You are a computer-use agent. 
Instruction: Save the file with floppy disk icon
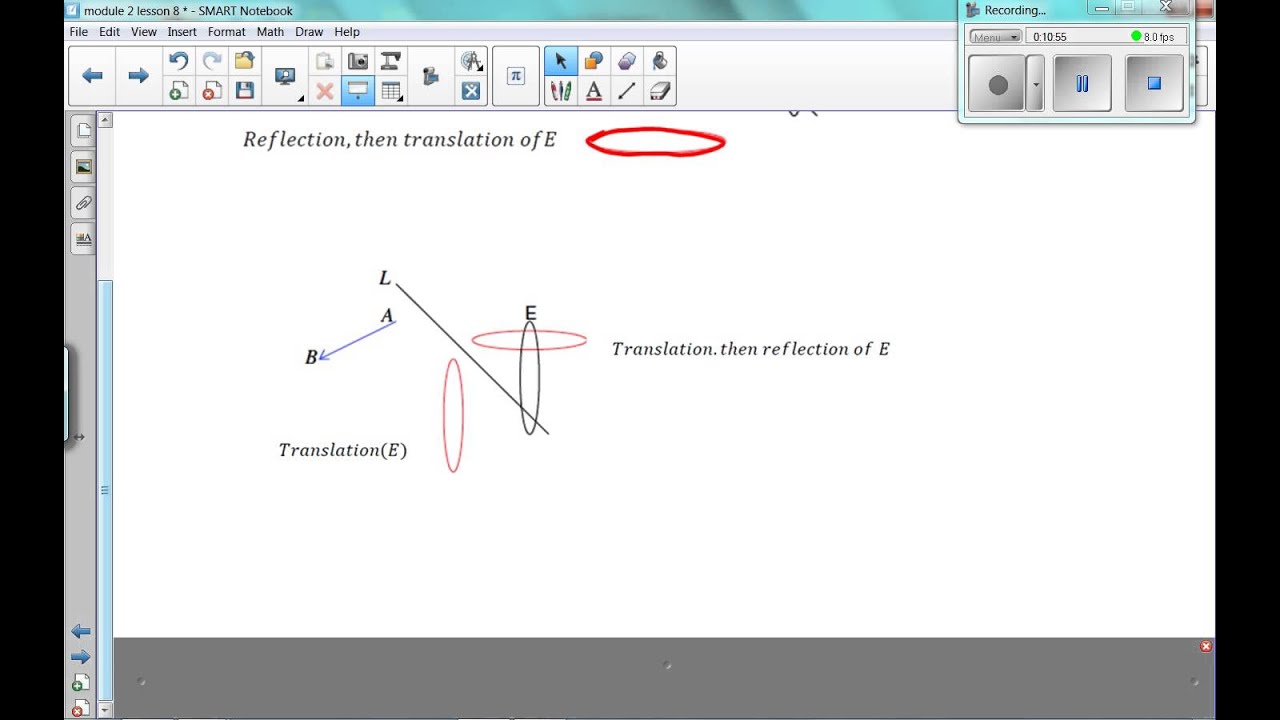[244, 91]
